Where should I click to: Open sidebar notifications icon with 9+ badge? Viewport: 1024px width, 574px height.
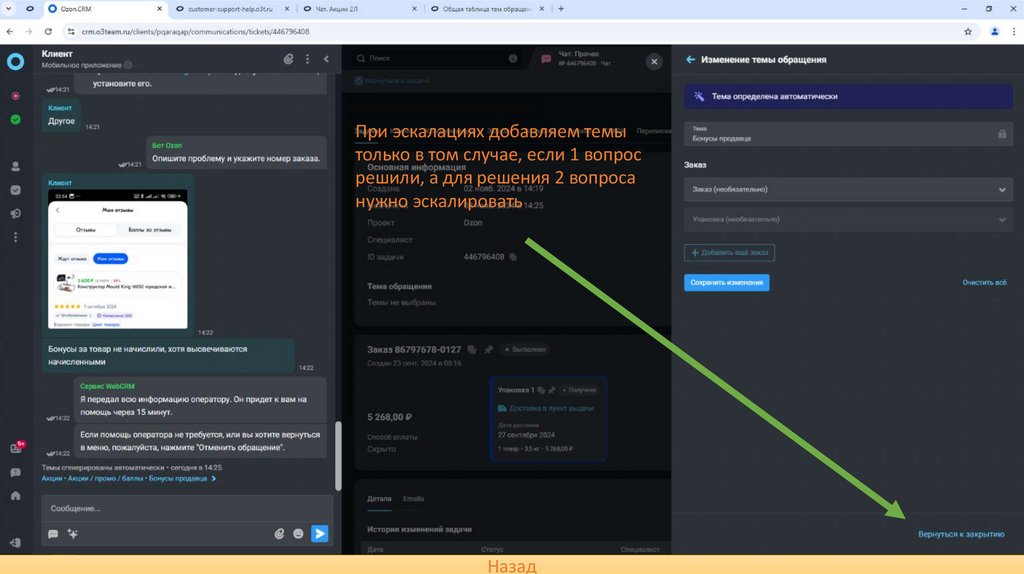[17, 447]
